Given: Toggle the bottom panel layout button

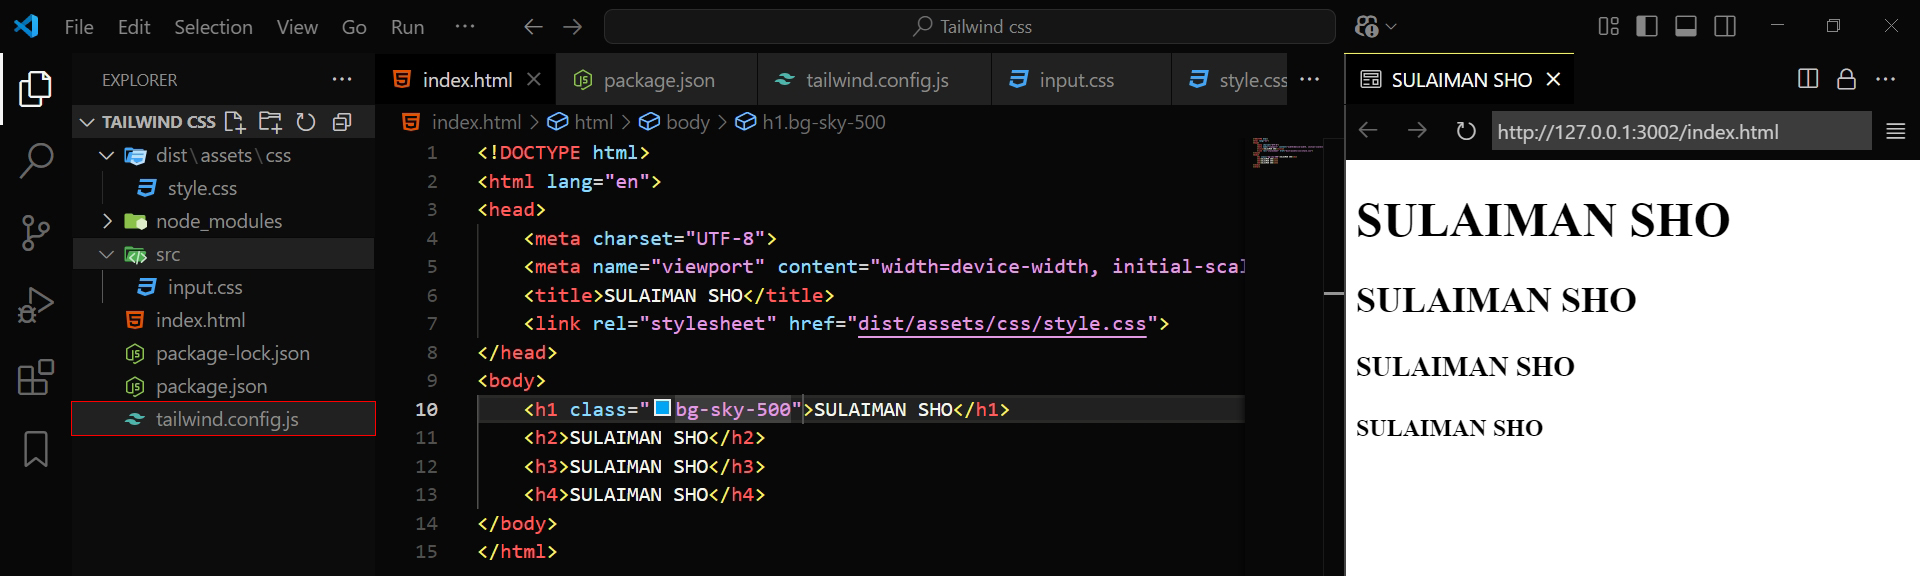Looking at the screenshot, I should tap(1686, 26).
